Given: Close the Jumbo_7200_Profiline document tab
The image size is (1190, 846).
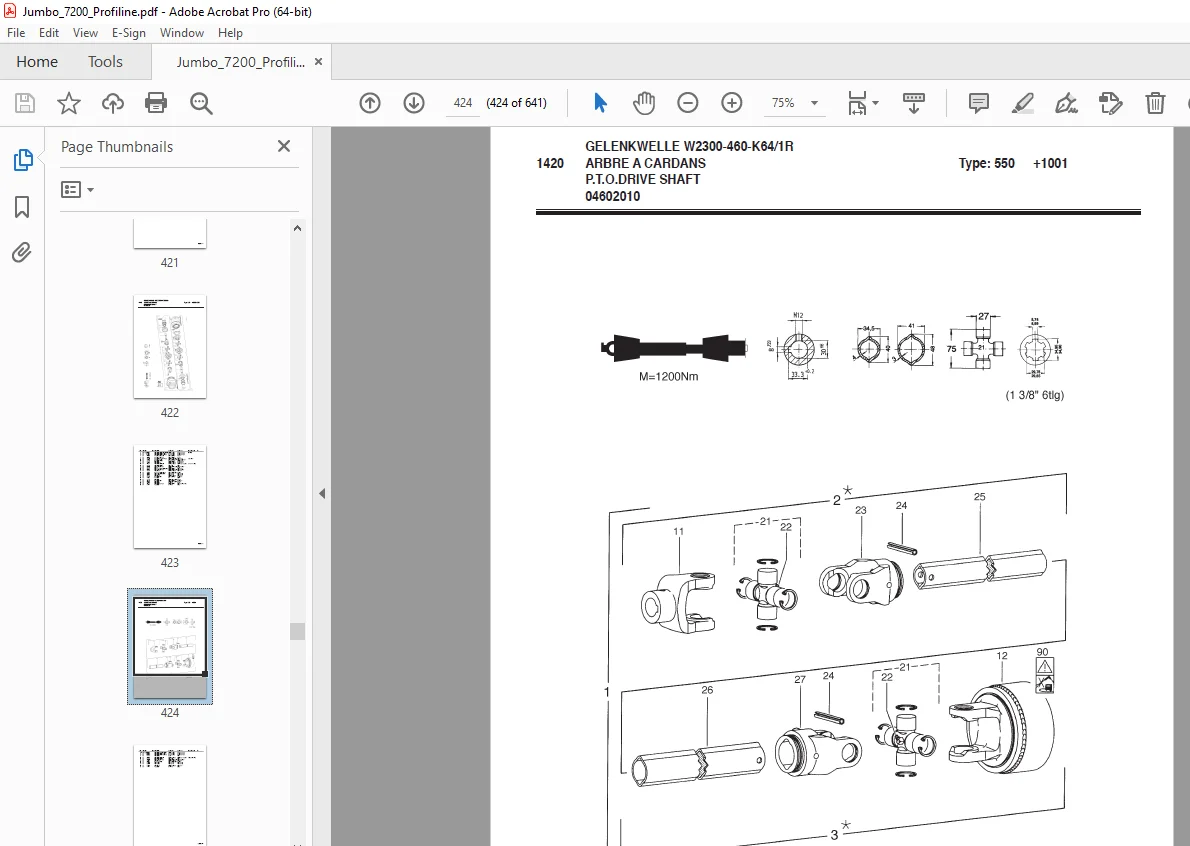Looking at the screenshot, I should 318,61.
